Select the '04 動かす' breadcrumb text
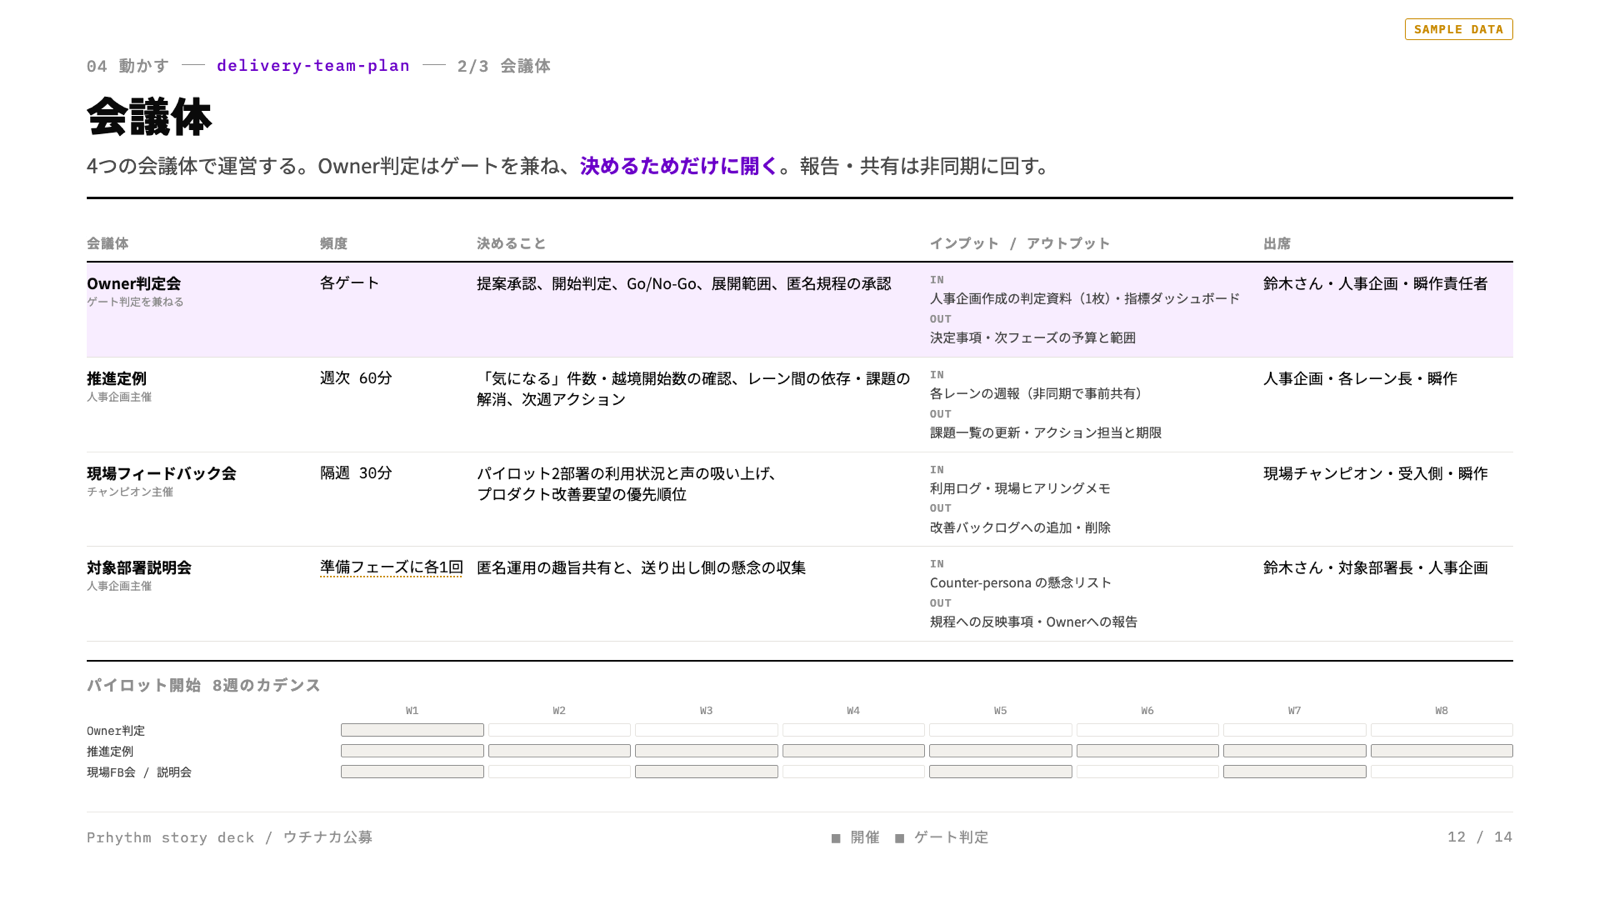The height and width of the screenshot is (900, 1600). pyautogui.click(x=128, y=66)
